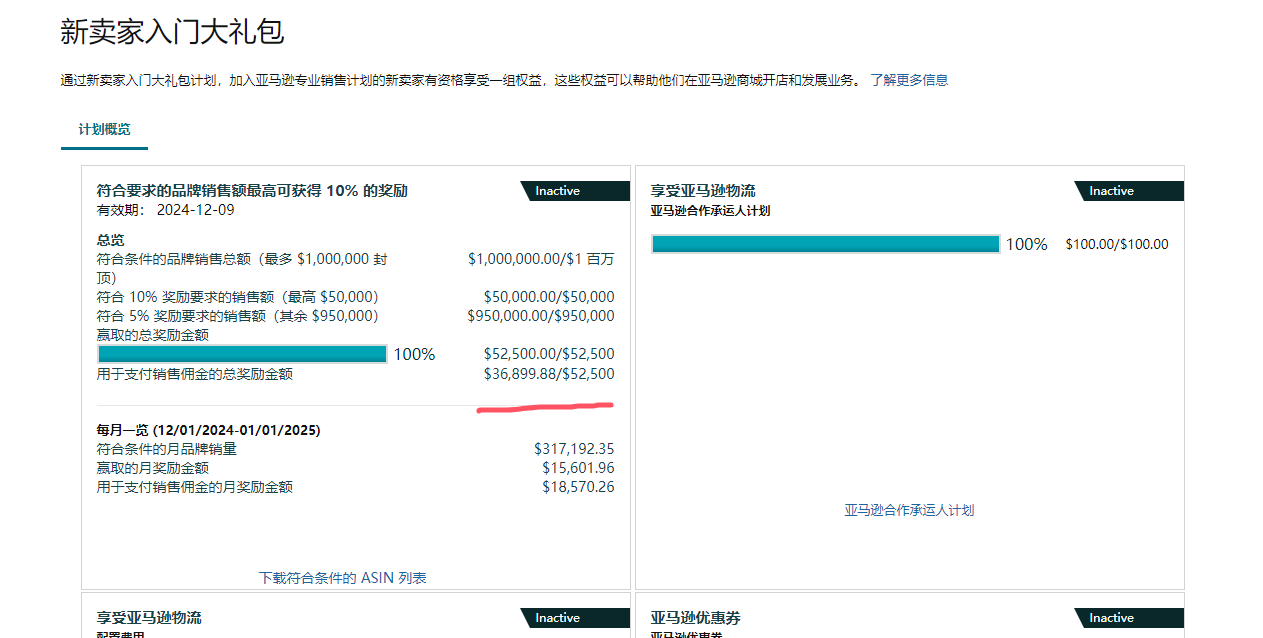1263x638 pixels.
Task: Click the monthly value $18,570.26
Action: tap(578, 487)
